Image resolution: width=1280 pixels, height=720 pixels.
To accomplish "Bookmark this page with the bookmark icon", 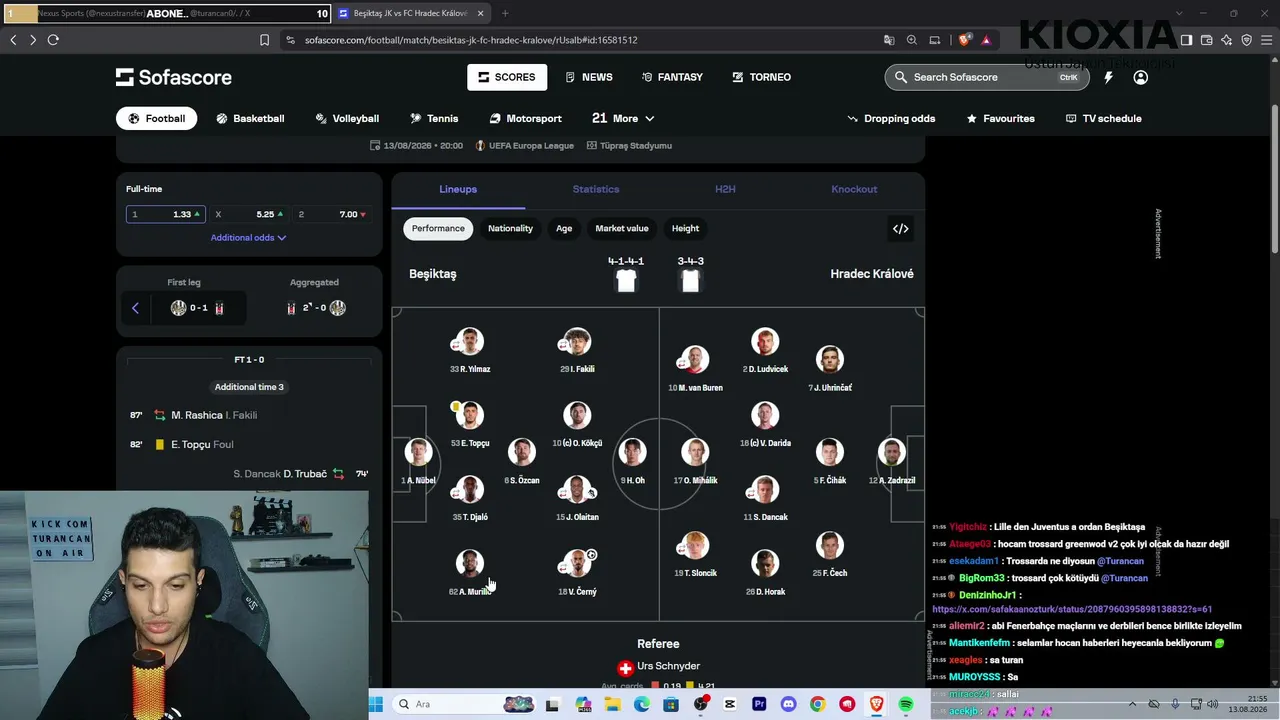I will click(x=264, y=40).
